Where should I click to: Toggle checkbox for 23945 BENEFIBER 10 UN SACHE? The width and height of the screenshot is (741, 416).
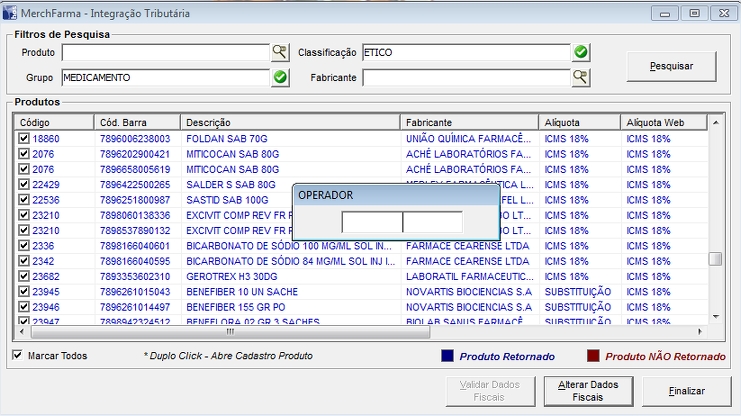pos(24,291)
